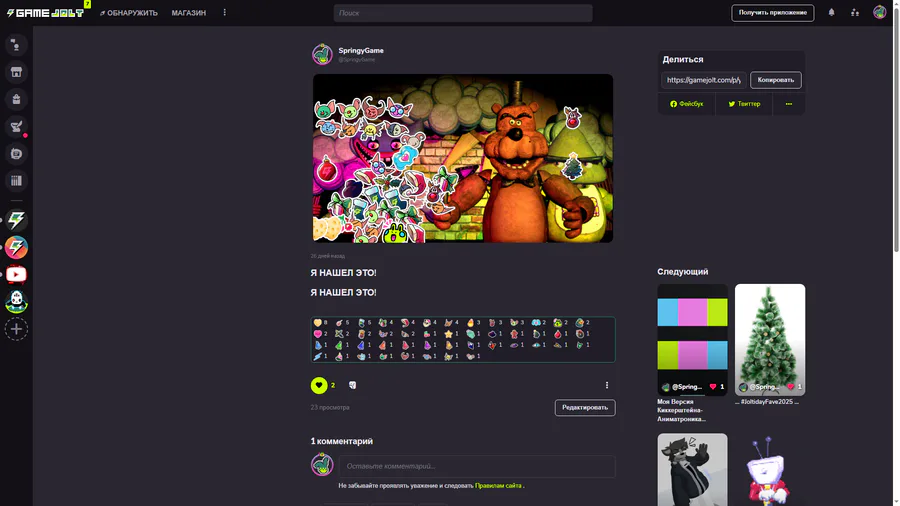Open the Game Jolt logo home link
The width and height of the screenshot is (900, 506).
point(45,13)
